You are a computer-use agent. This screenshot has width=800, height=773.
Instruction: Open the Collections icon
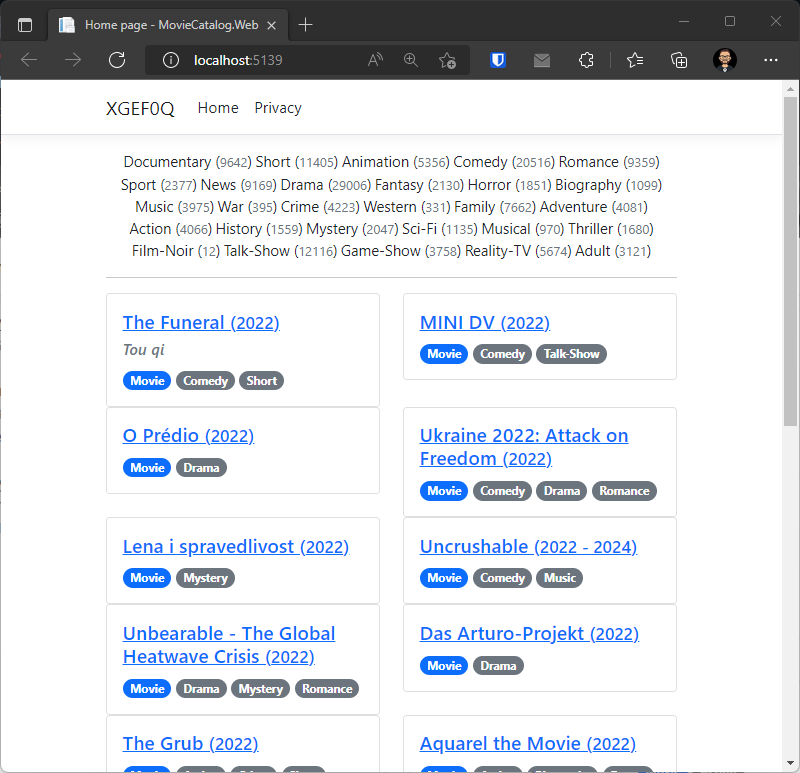tap(680, 60)
